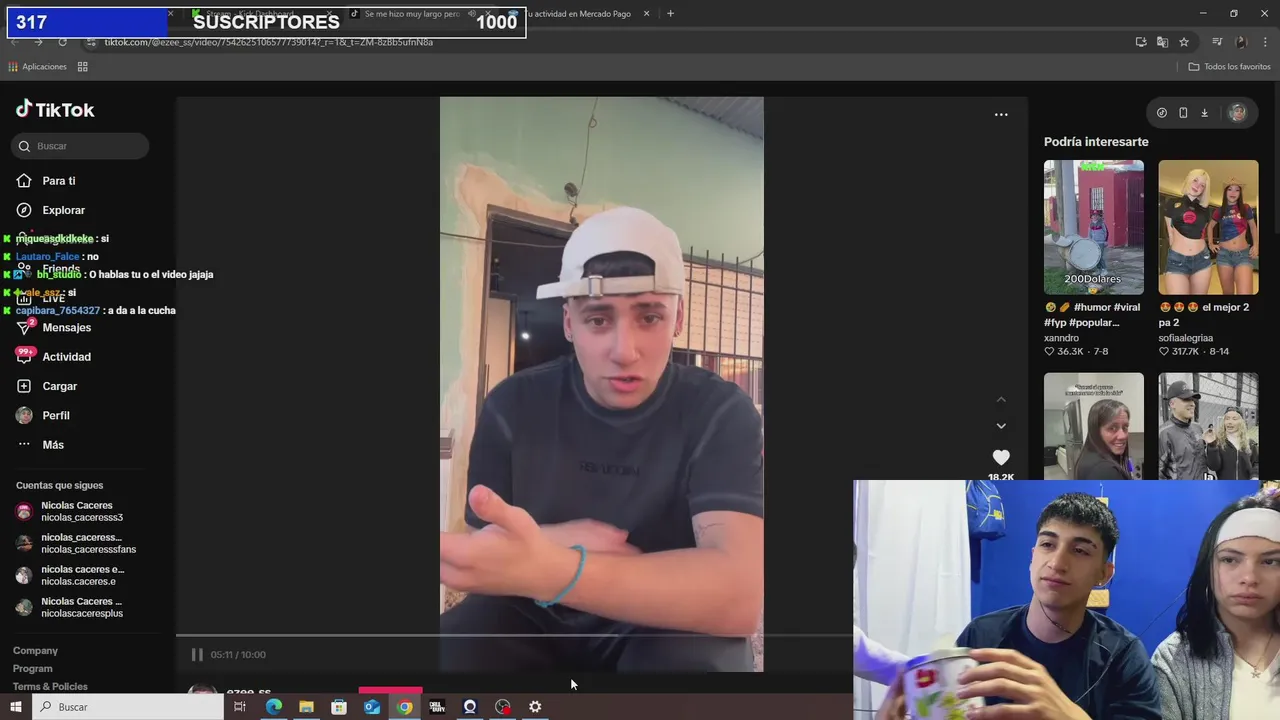
Task: Click the Windows taskbar Buscar search box
Action: [x=129, y=707]
